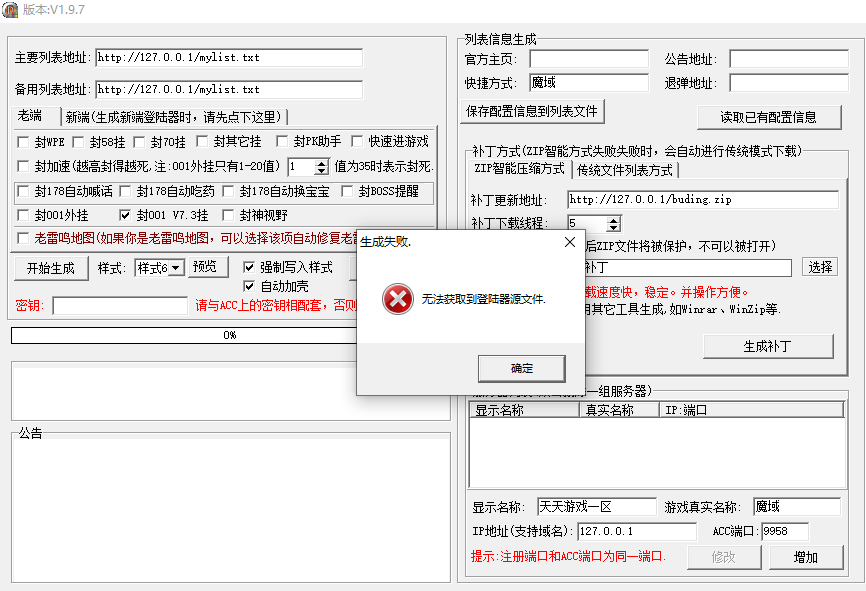Click the red error icon in the dialog
Screen dimensions: 866x591
click(x=397, y=299)
